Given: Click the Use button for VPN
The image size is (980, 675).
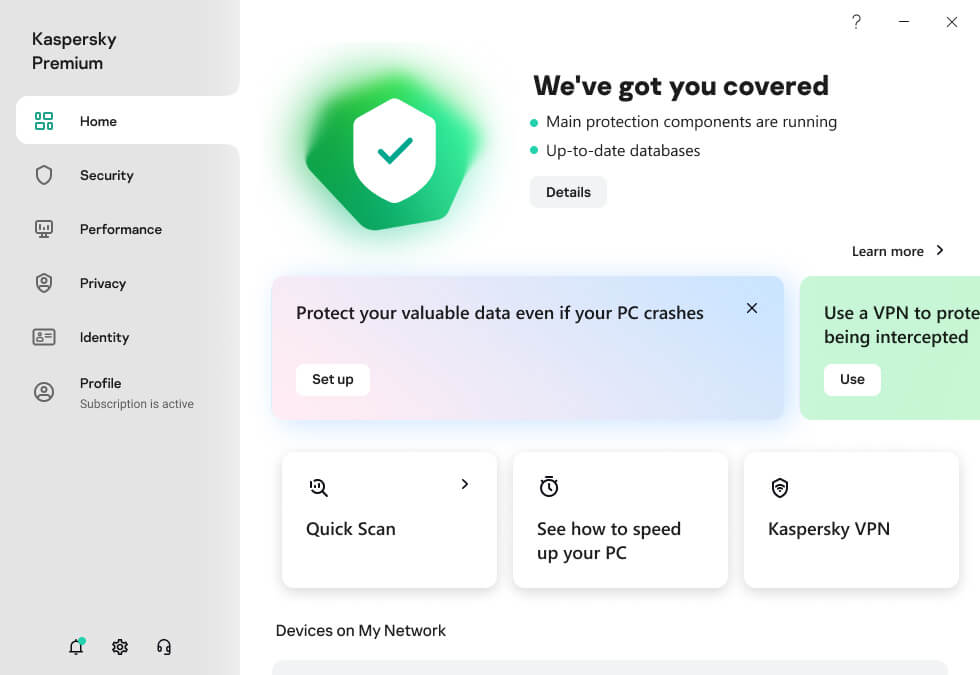Looking at the screenshot, I should tap(852, 379).
